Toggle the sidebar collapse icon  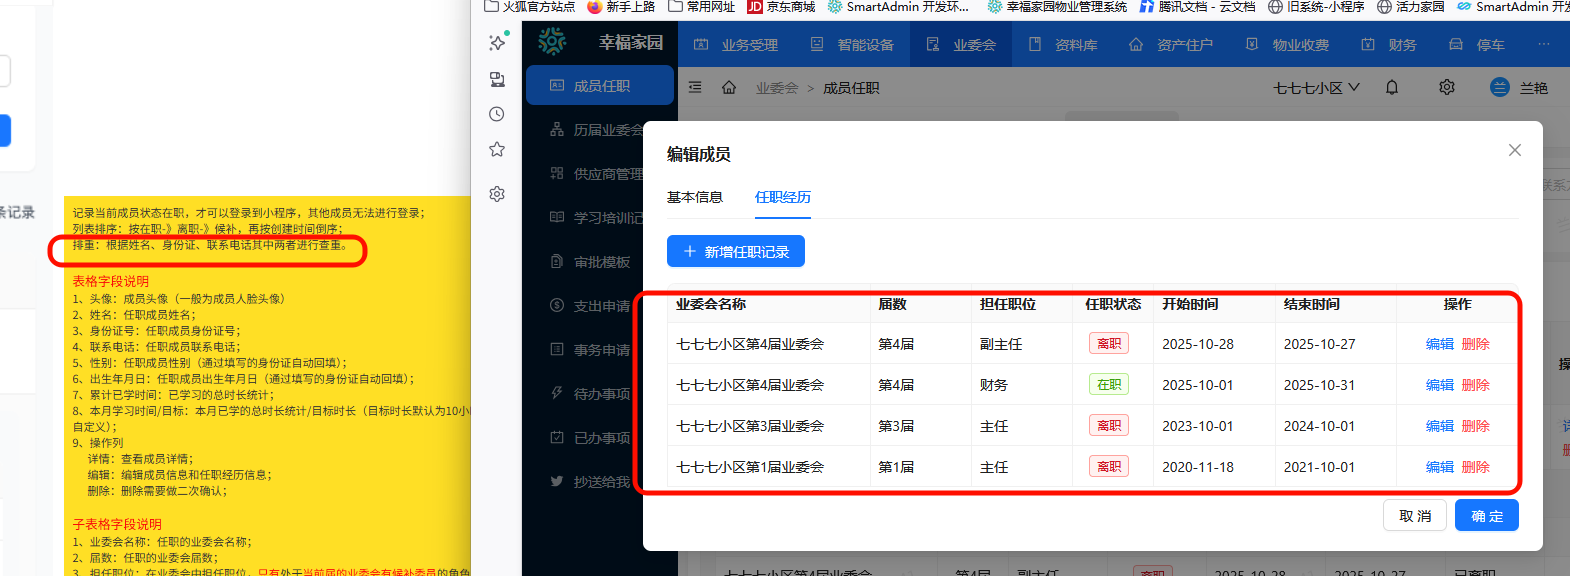click(x=695, y=88)
